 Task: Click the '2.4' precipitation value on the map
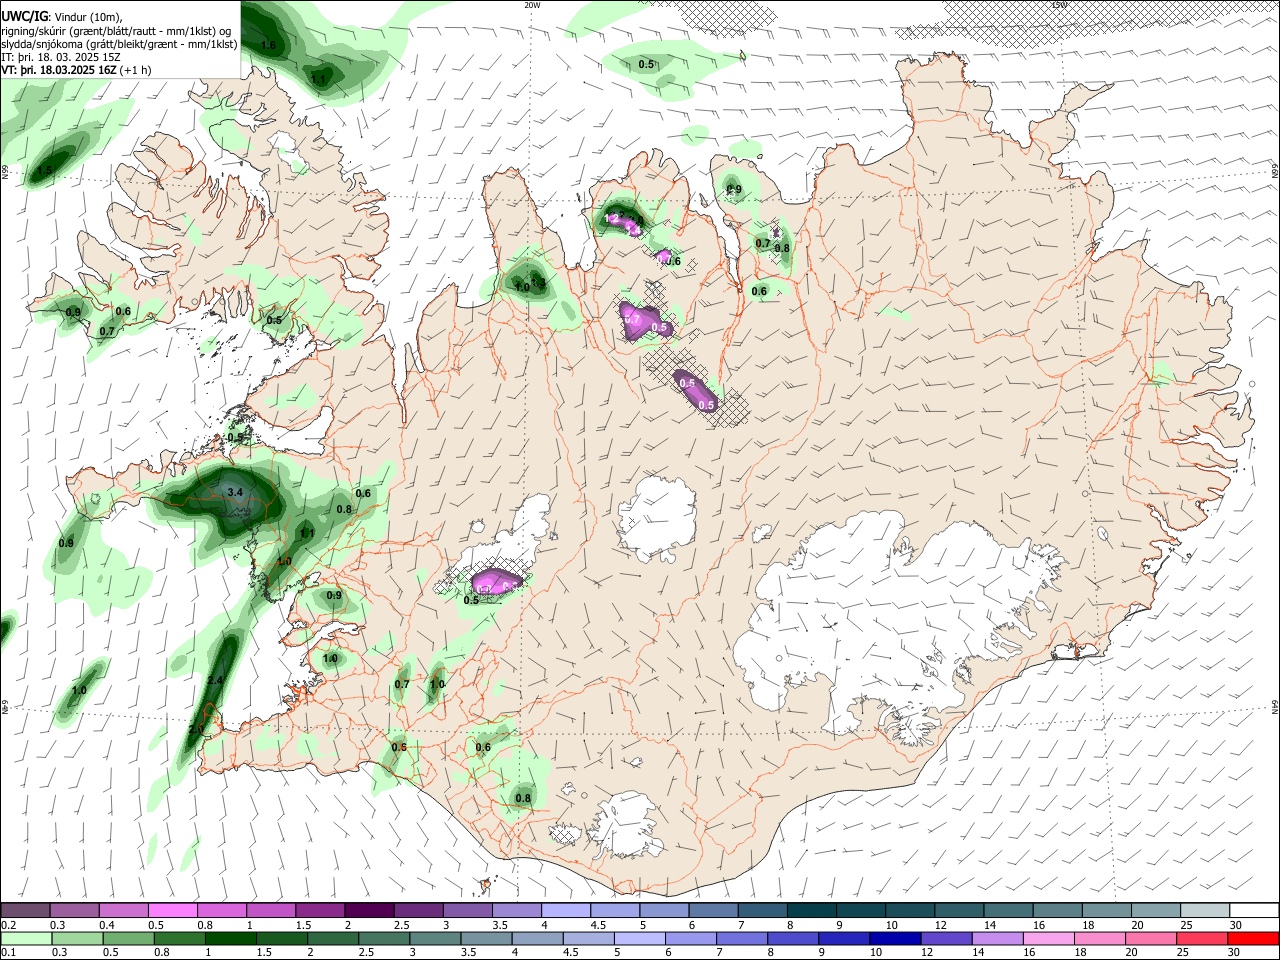pos(215,680)
